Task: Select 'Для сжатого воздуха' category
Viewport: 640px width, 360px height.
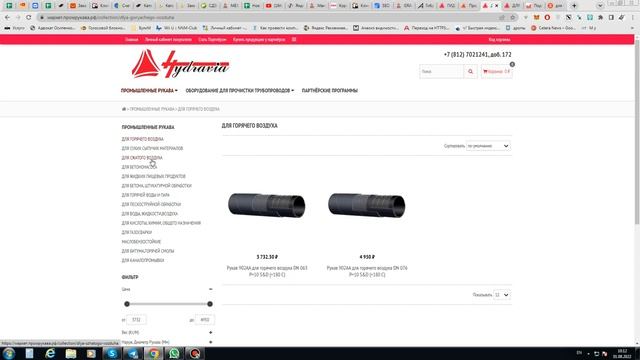Action: click(x=142, y=158)
